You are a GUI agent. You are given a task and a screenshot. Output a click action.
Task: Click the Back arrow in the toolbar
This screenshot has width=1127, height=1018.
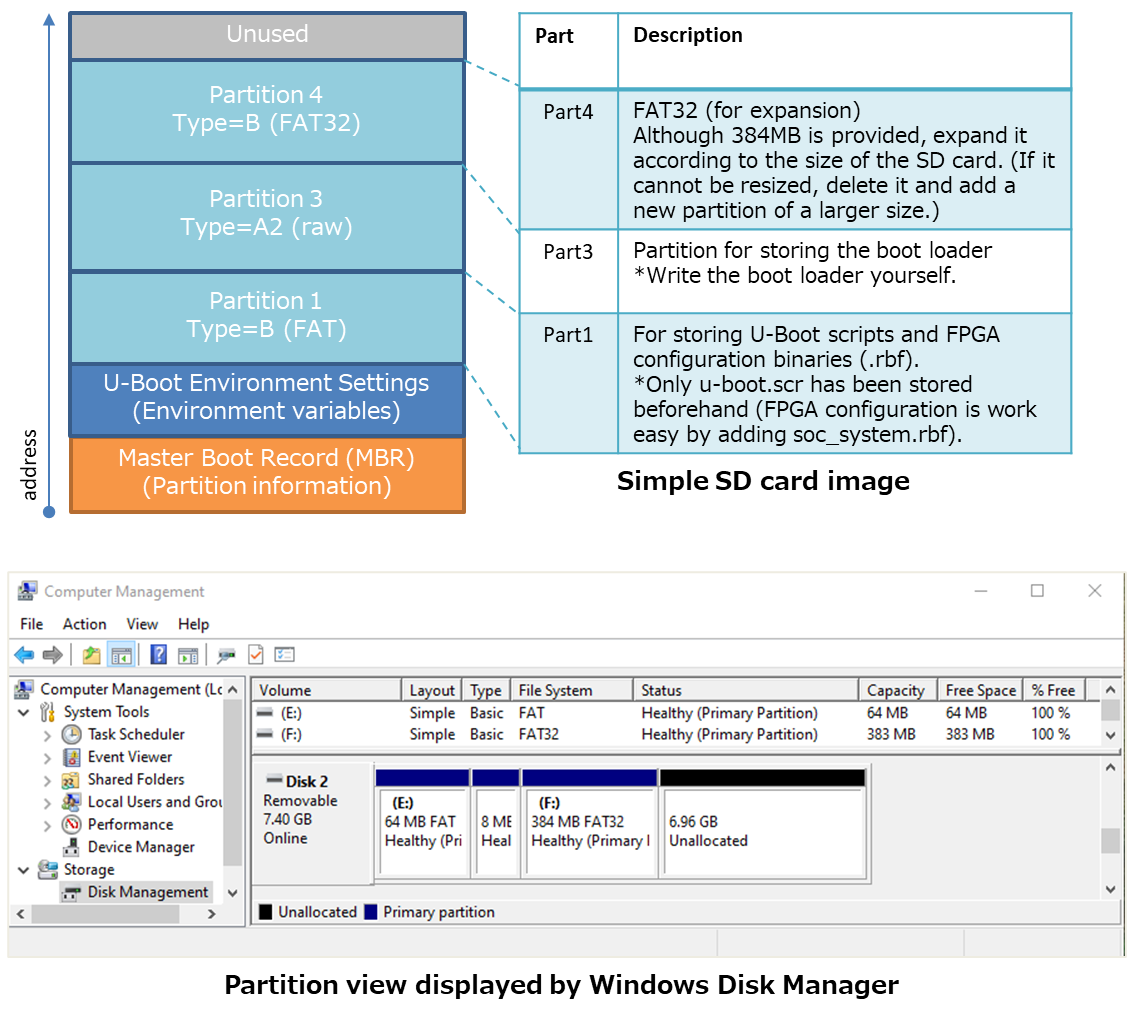click(x=24, y=655)
